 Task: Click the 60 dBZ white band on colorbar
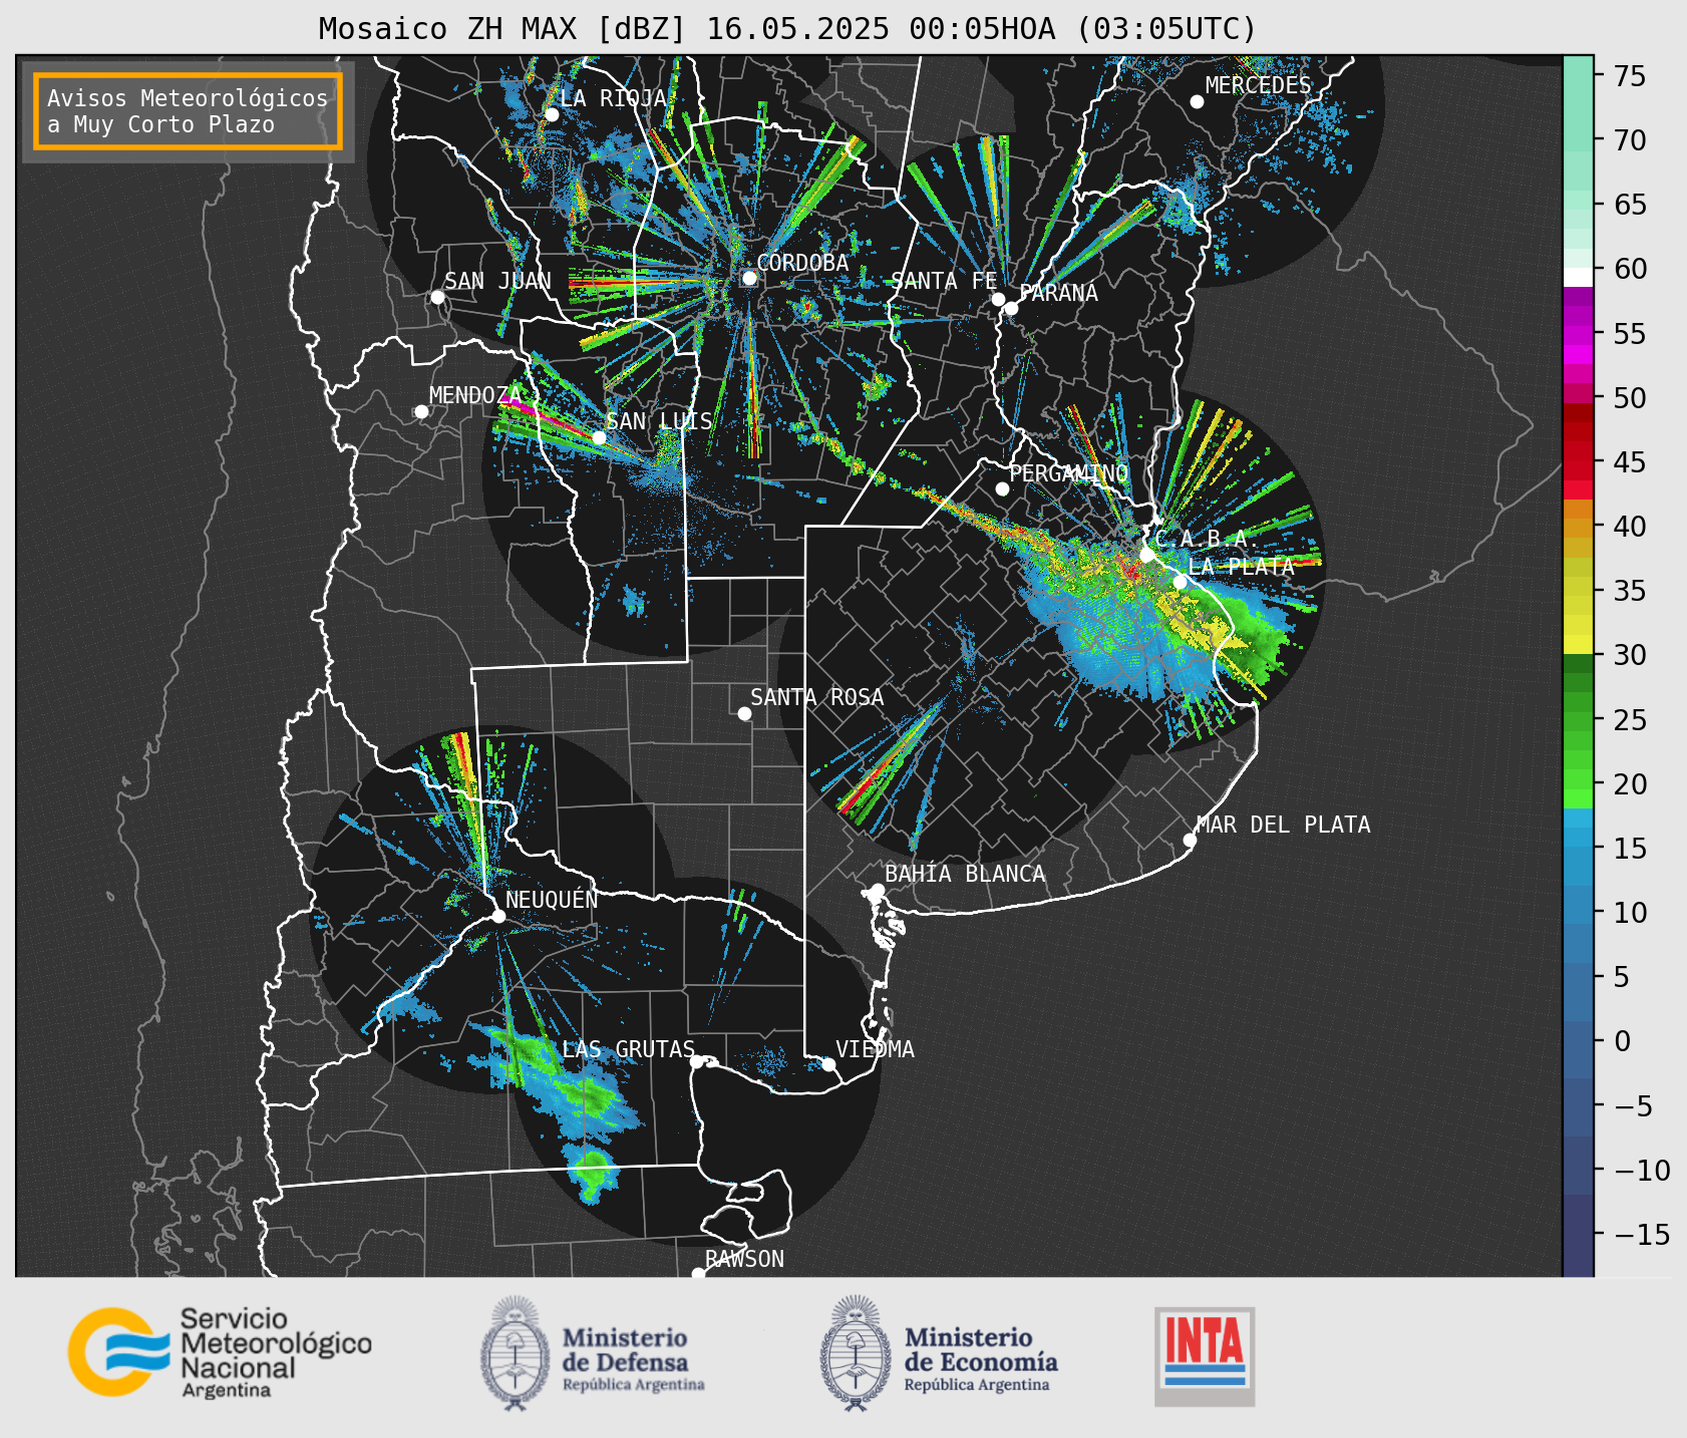point(1578,276)
